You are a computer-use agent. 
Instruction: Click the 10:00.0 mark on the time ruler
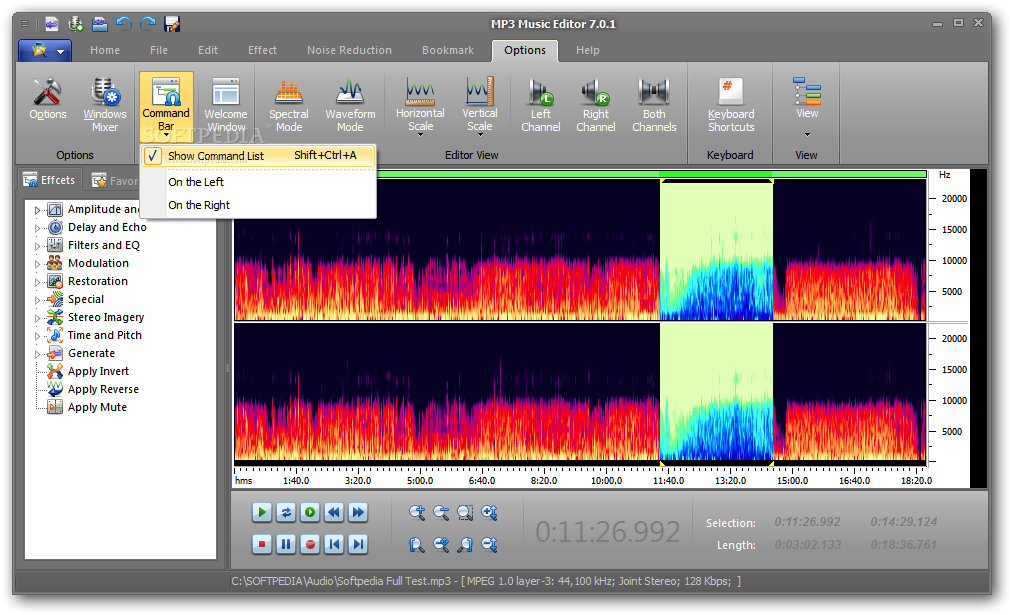(606, 481)
